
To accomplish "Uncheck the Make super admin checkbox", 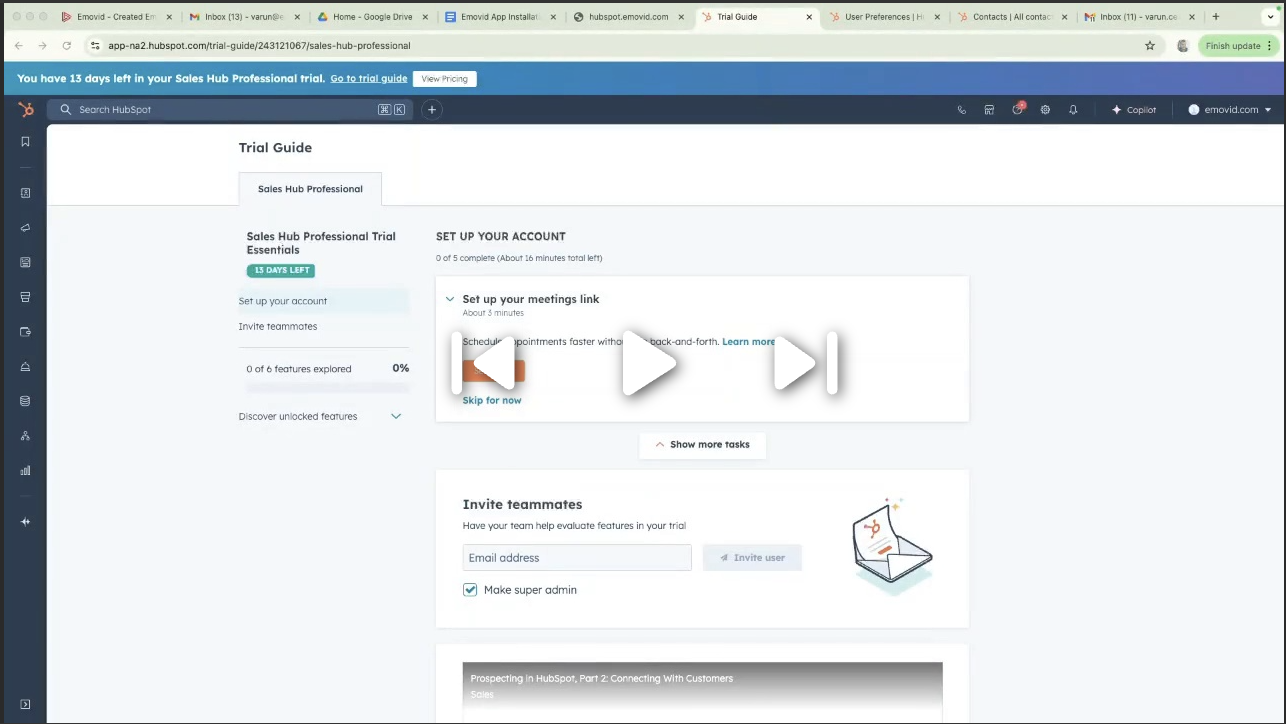I will click(x=470, y=590).
